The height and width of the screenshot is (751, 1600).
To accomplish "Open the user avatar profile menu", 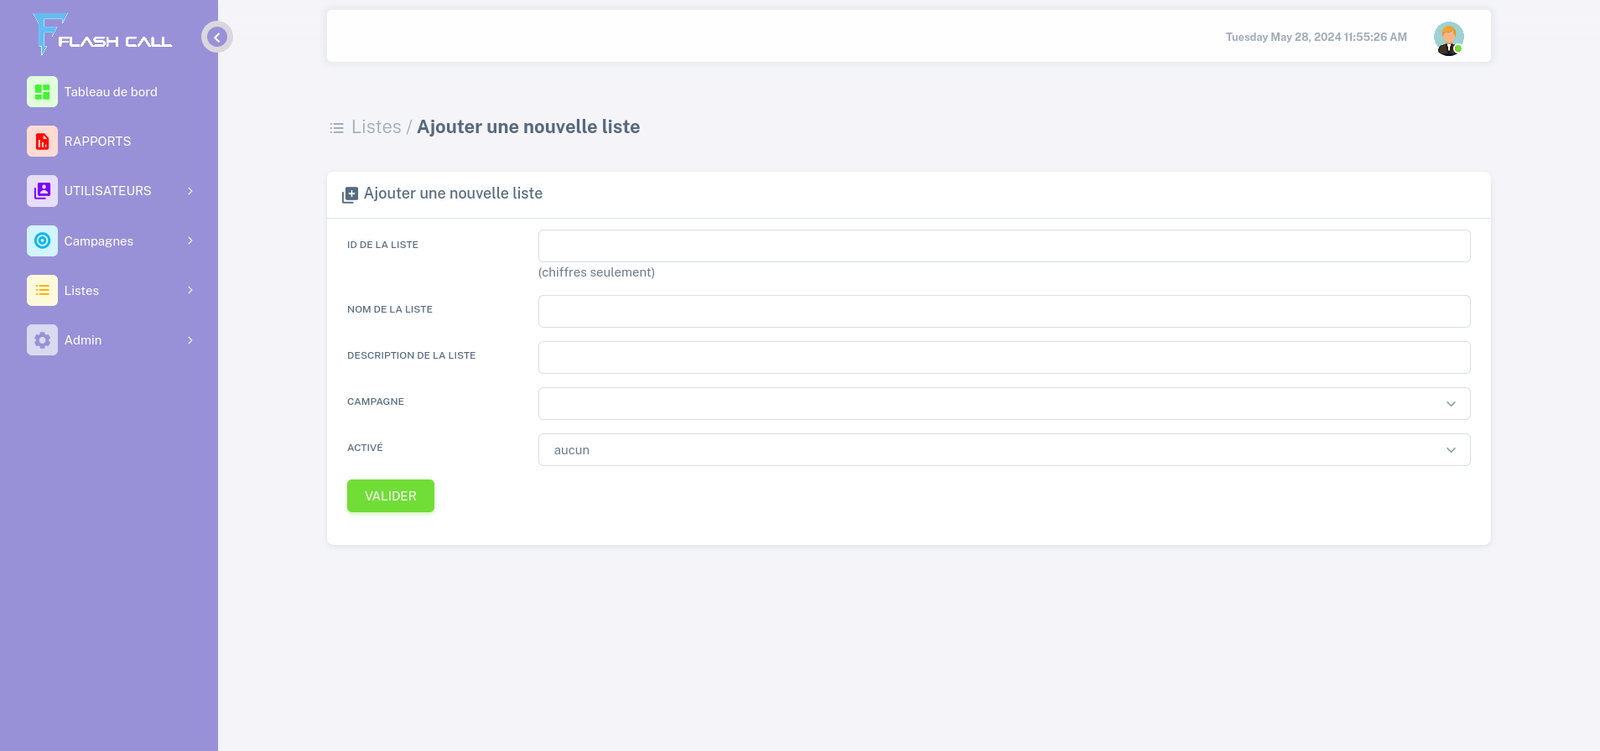I will click(1448, 38).
